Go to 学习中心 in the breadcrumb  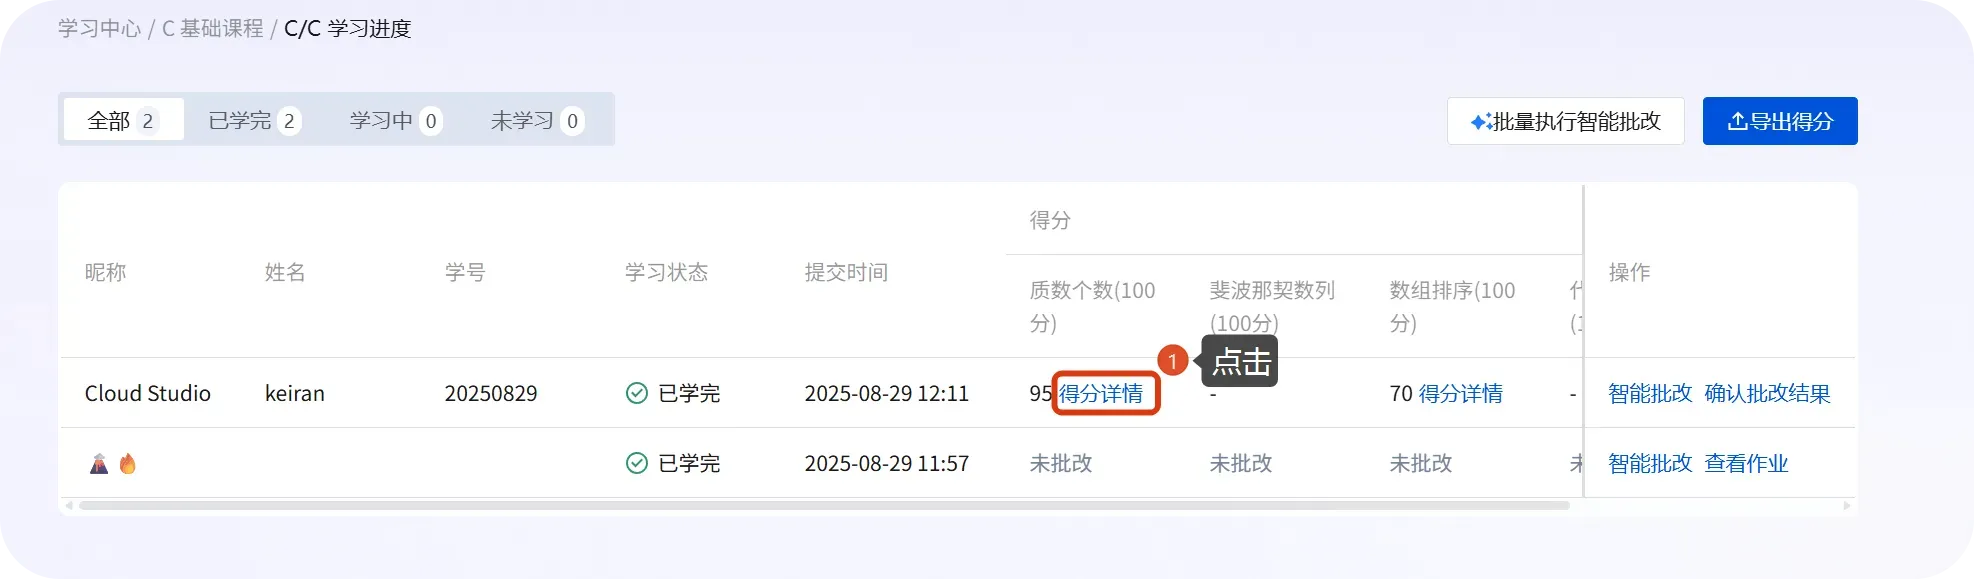pos(99,28)
